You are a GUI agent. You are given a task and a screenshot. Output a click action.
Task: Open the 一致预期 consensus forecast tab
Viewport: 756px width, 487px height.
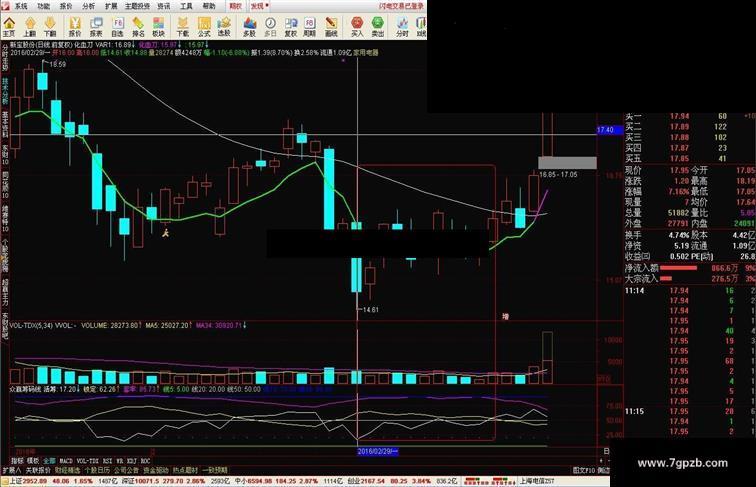tap(215, 470)
